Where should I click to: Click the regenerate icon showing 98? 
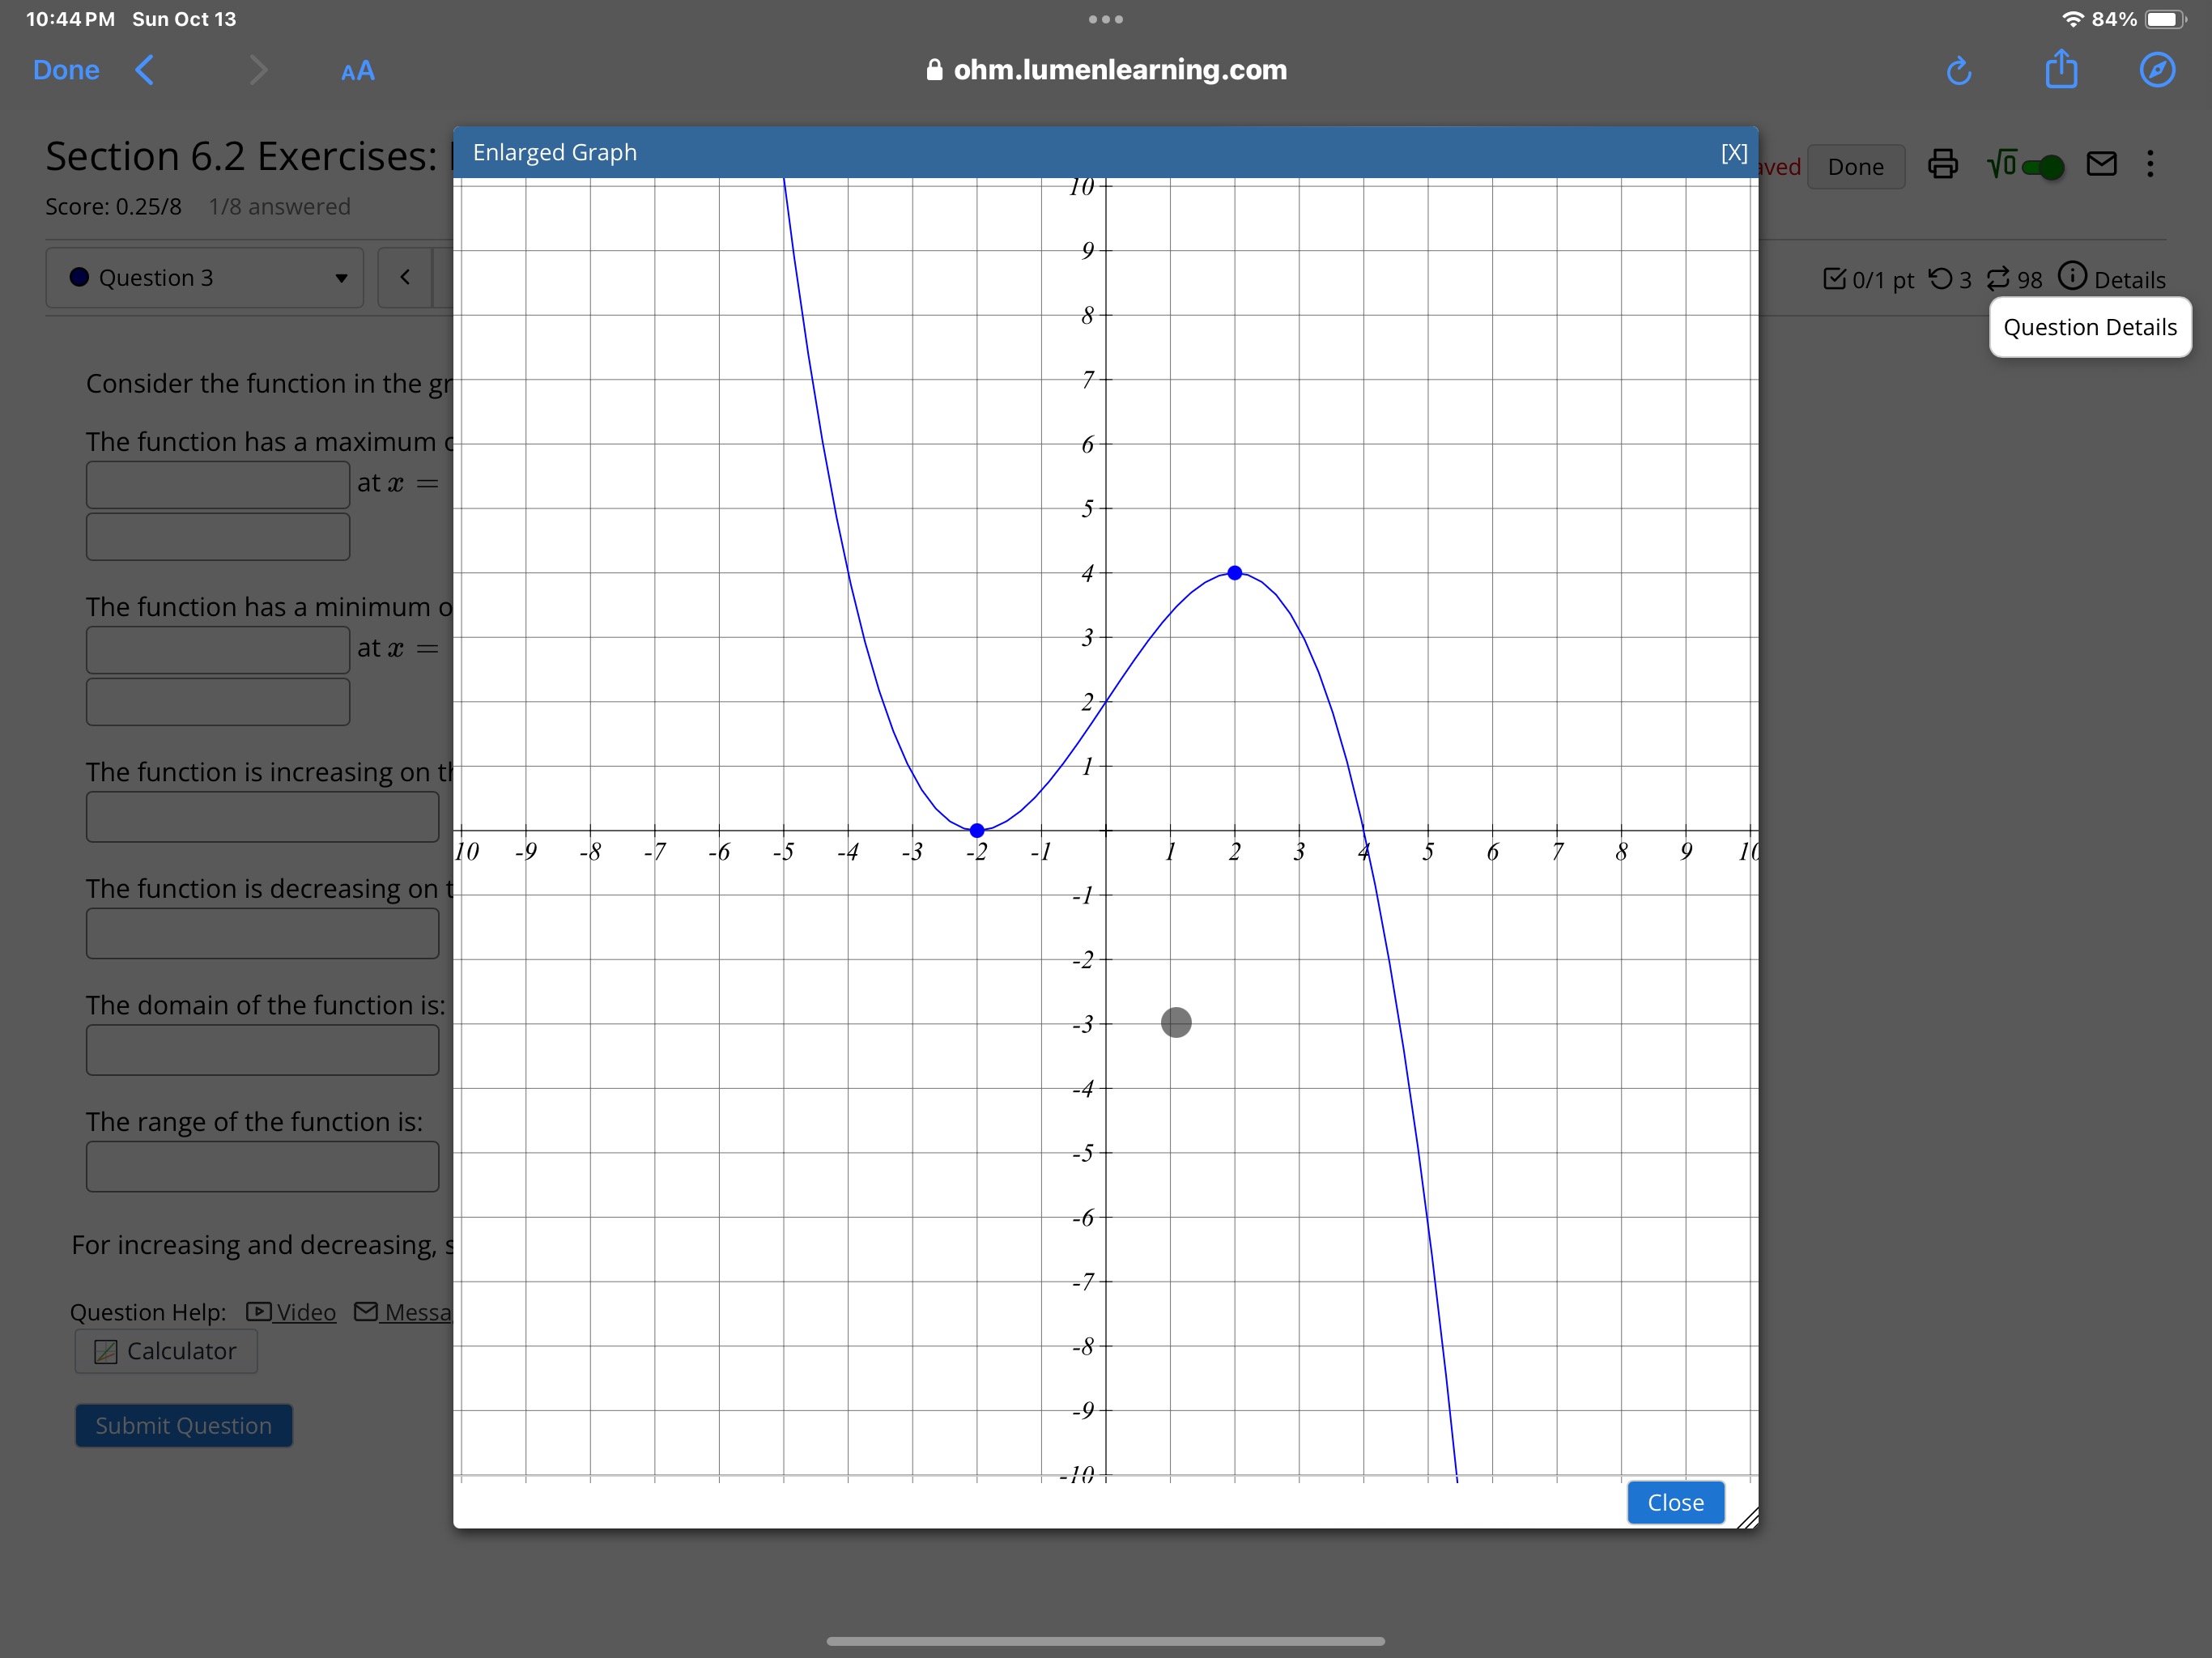[x=1997, y=278]
